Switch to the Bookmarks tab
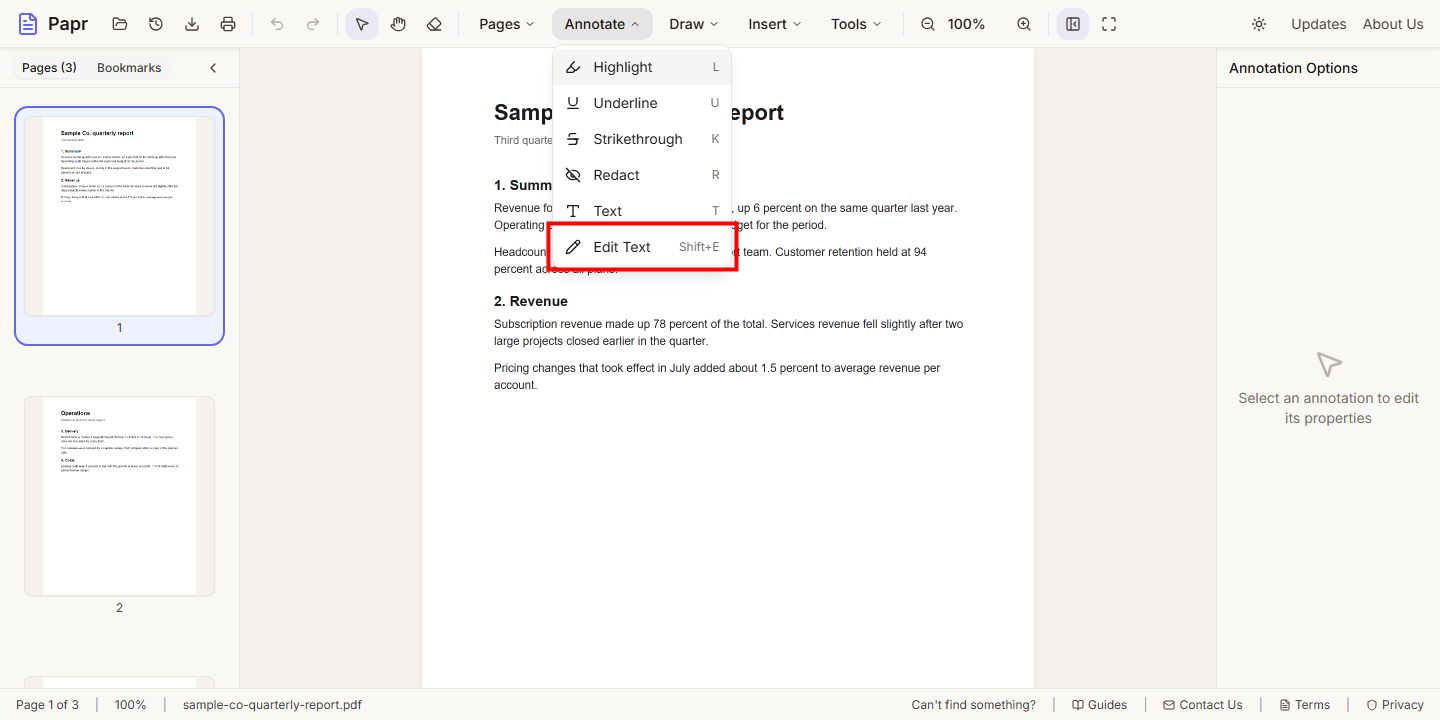The width and height of the screenshot is (1440, 720). [129, 68]
